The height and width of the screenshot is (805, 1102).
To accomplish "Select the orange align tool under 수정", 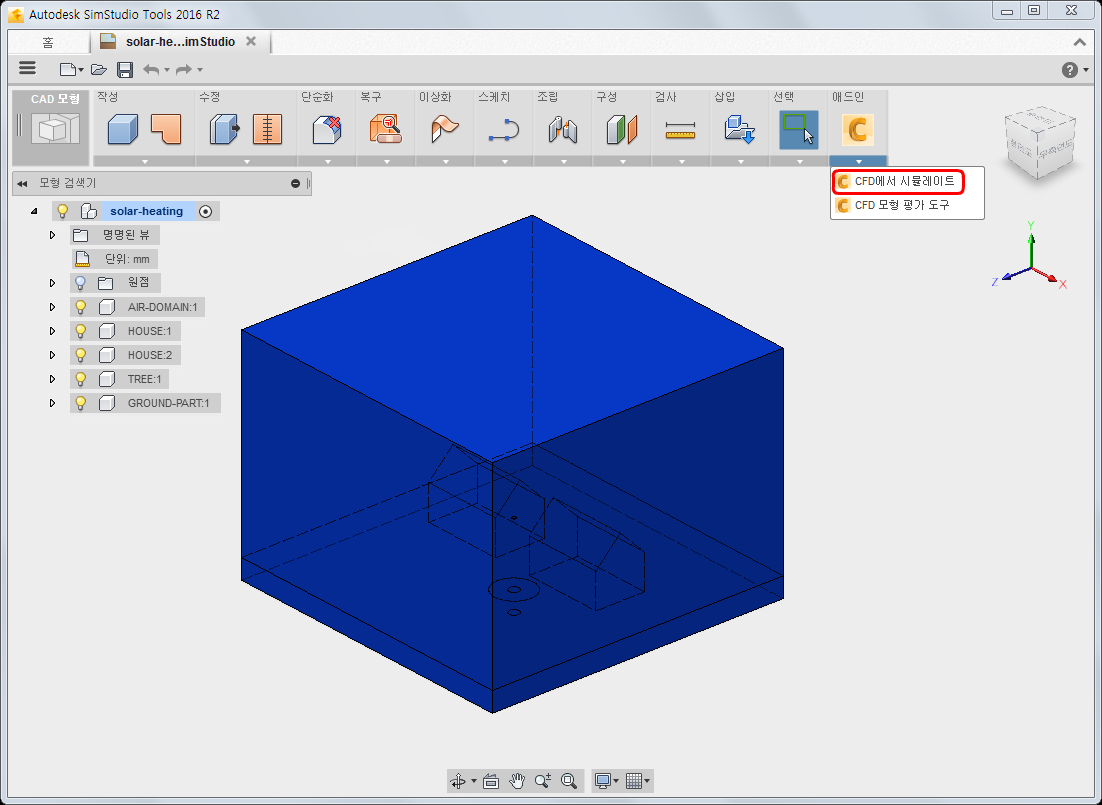I will (268, 130).
